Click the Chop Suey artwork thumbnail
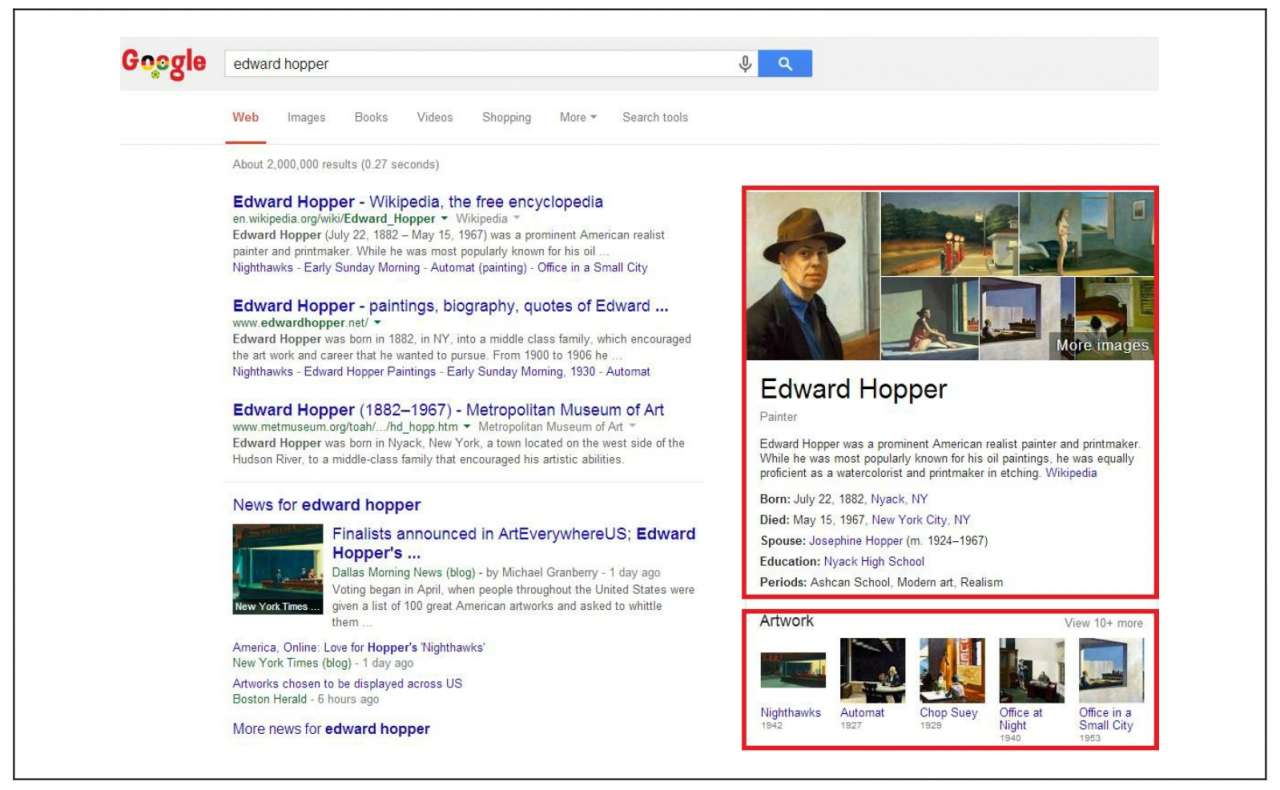Screen dimensions: 1280x790 (952, 670)
